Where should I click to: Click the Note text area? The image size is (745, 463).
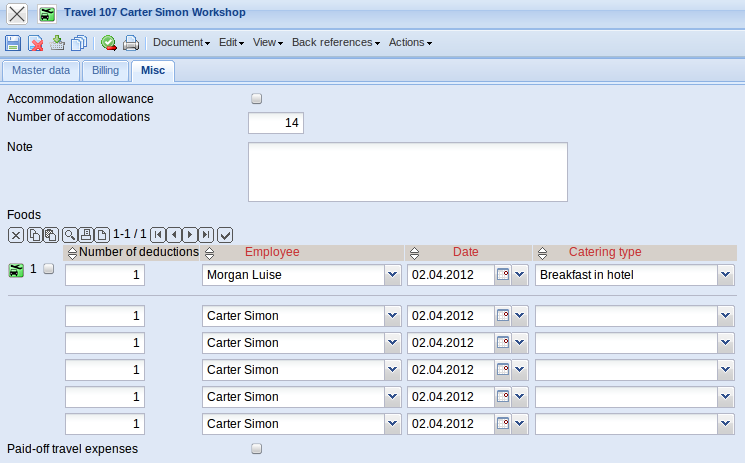tap(407, 172)
